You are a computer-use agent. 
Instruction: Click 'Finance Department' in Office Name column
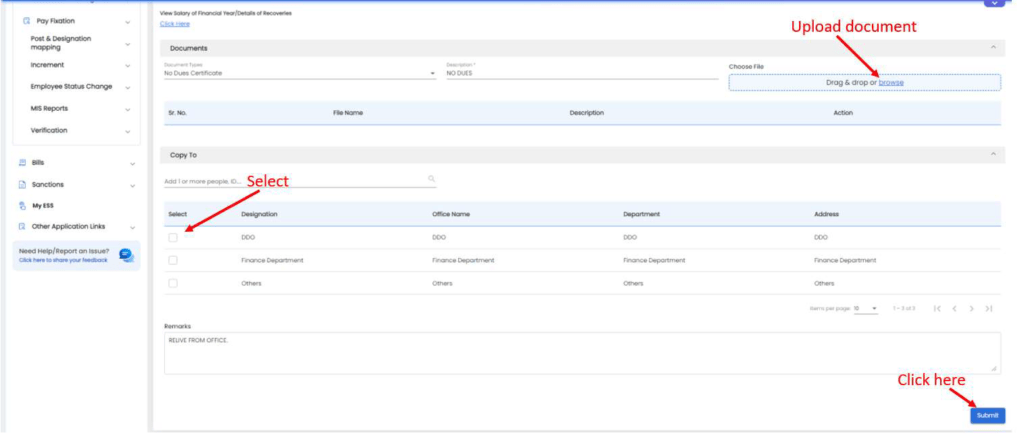(x=463, y=261)
